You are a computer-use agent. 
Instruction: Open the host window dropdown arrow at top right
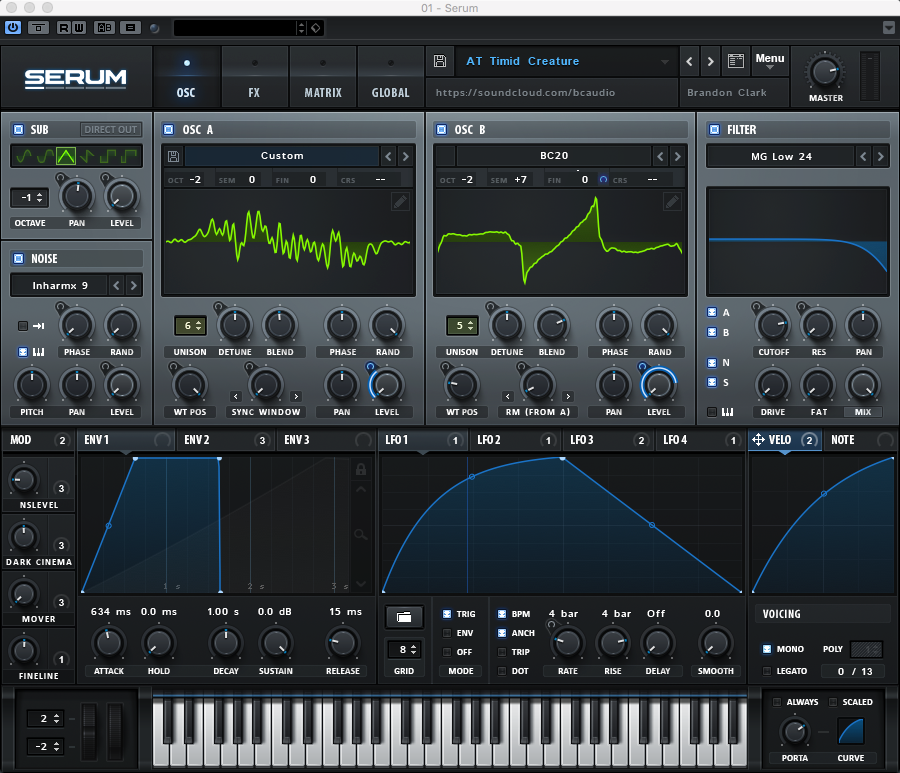pyautogui.click(x=889, y=28)
